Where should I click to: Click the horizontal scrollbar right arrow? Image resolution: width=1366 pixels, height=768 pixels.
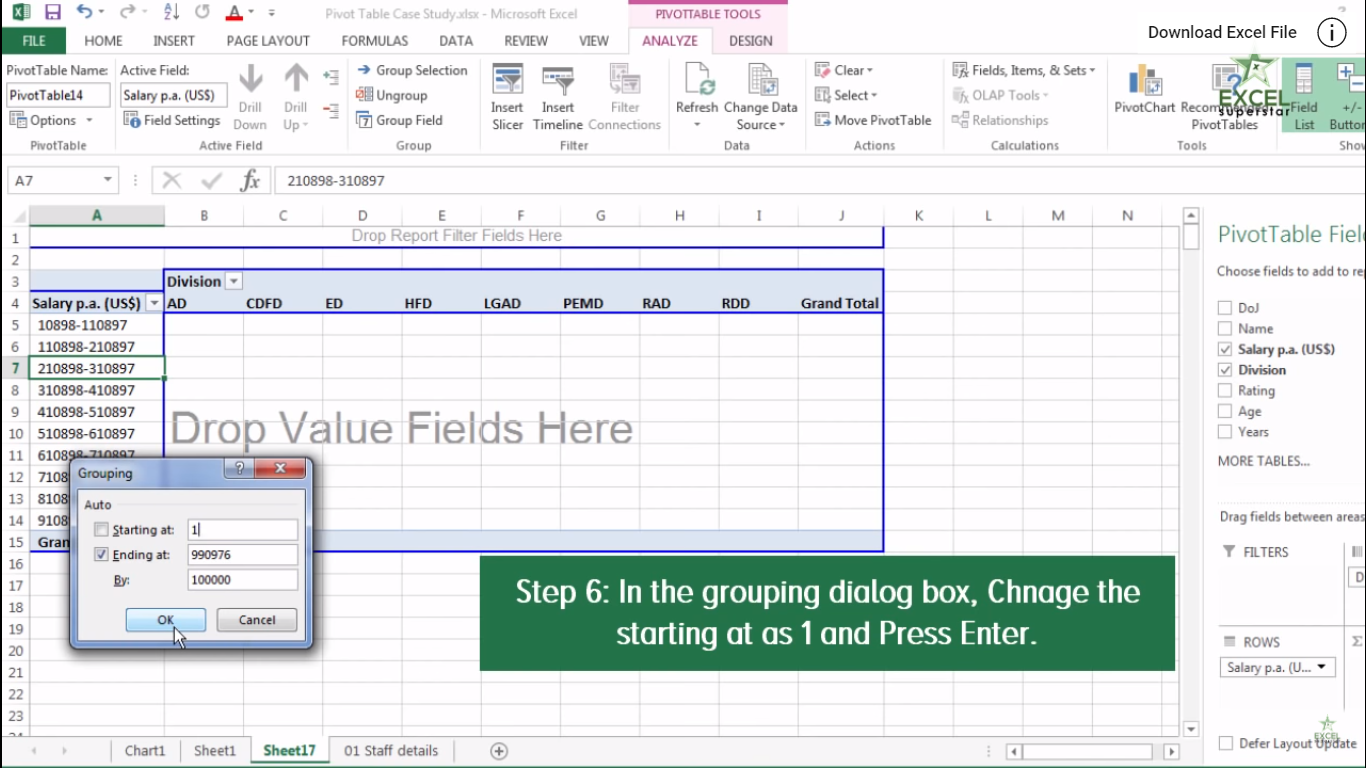coord(1172,751)
